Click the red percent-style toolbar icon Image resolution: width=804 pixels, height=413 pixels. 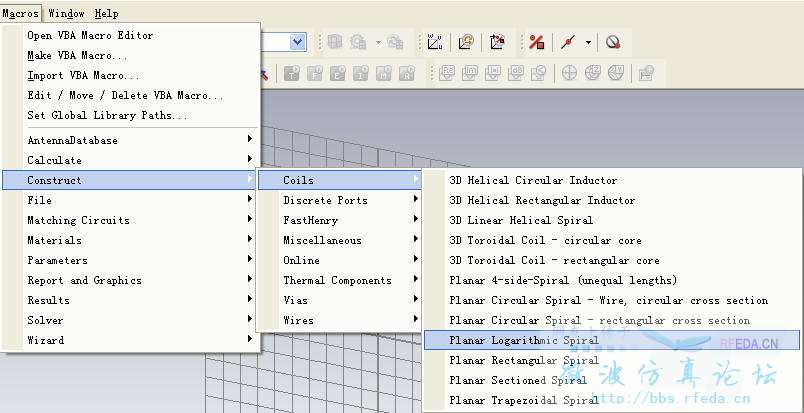pos(536,42)
